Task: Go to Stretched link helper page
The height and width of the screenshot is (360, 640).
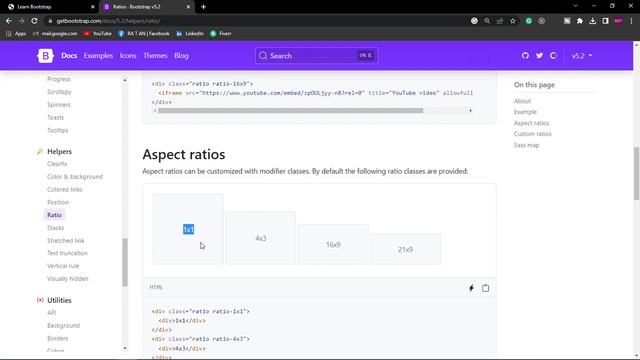Action: (x=66, y=240)
